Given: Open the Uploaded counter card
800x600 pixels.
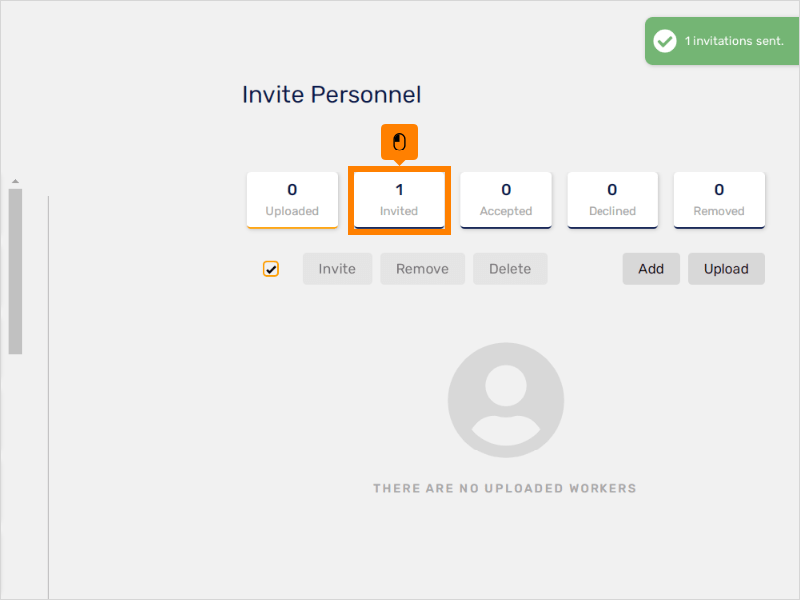Looking at the screenshot, I should (292, 199).
